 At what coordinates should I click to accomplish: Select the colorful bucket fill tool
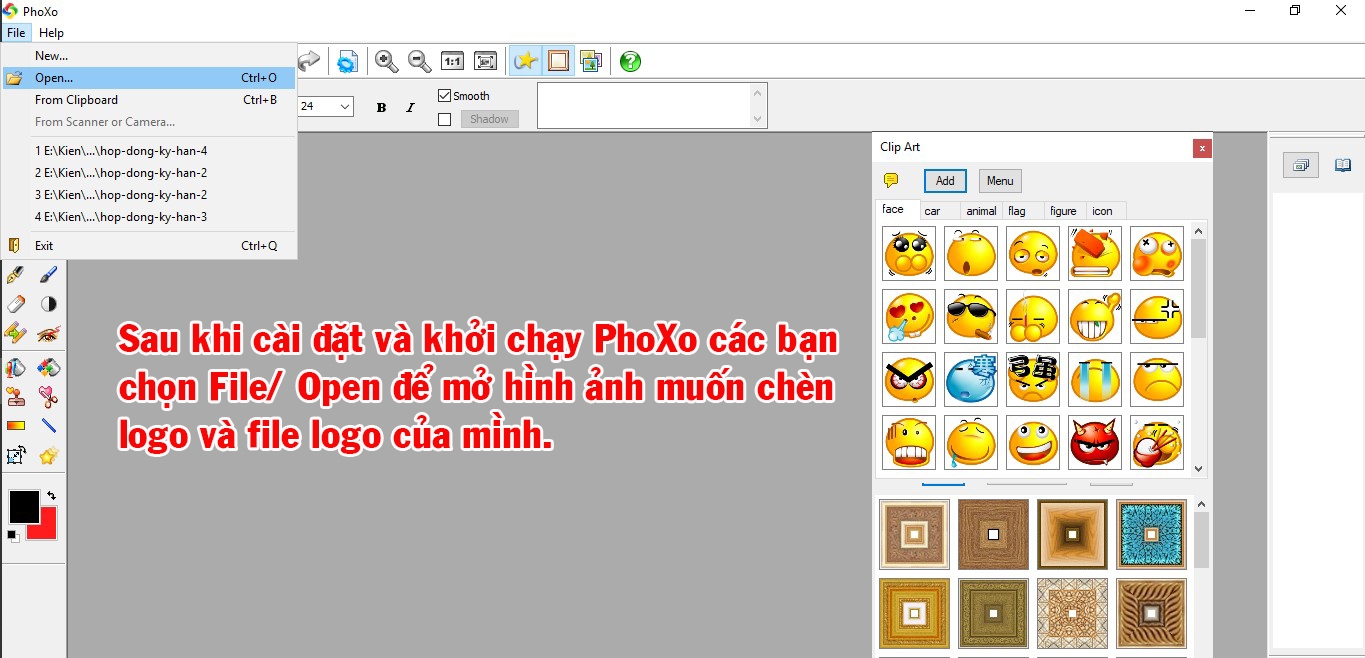click(x=48, y=367)
